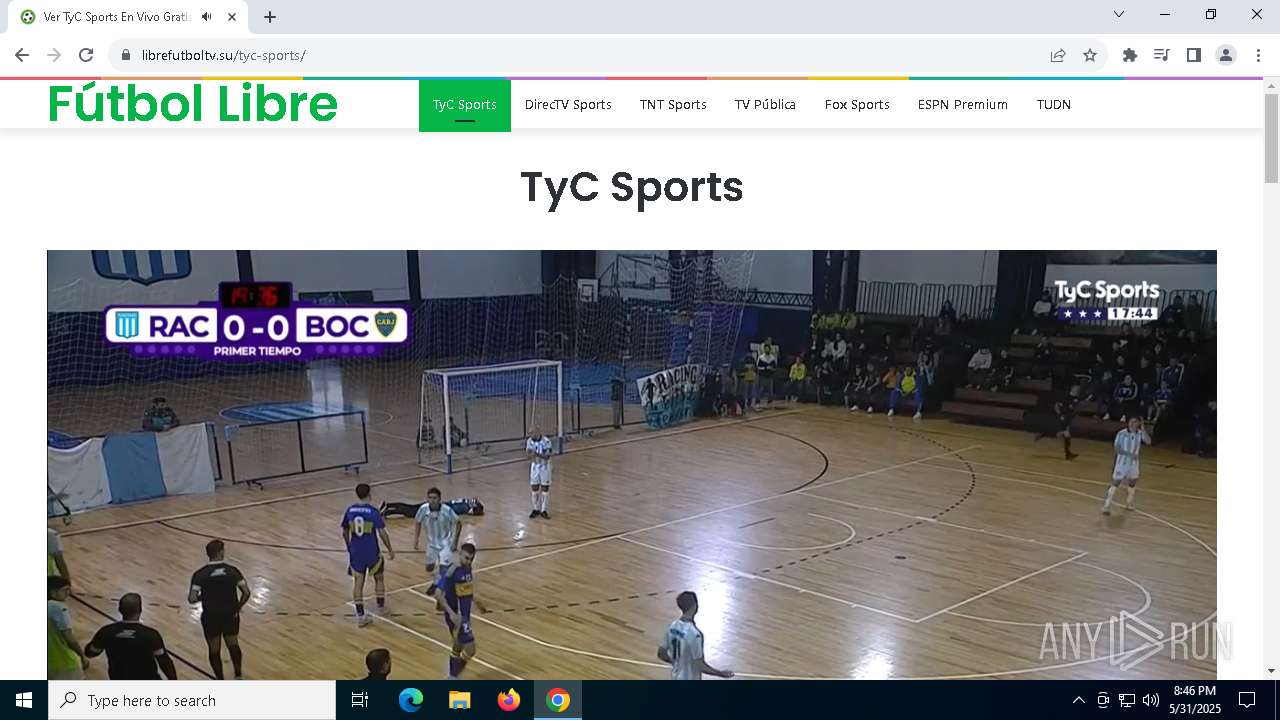1280x720 pixels.
Task: Toggle the browser side panel
Action: pos(1194,55)
